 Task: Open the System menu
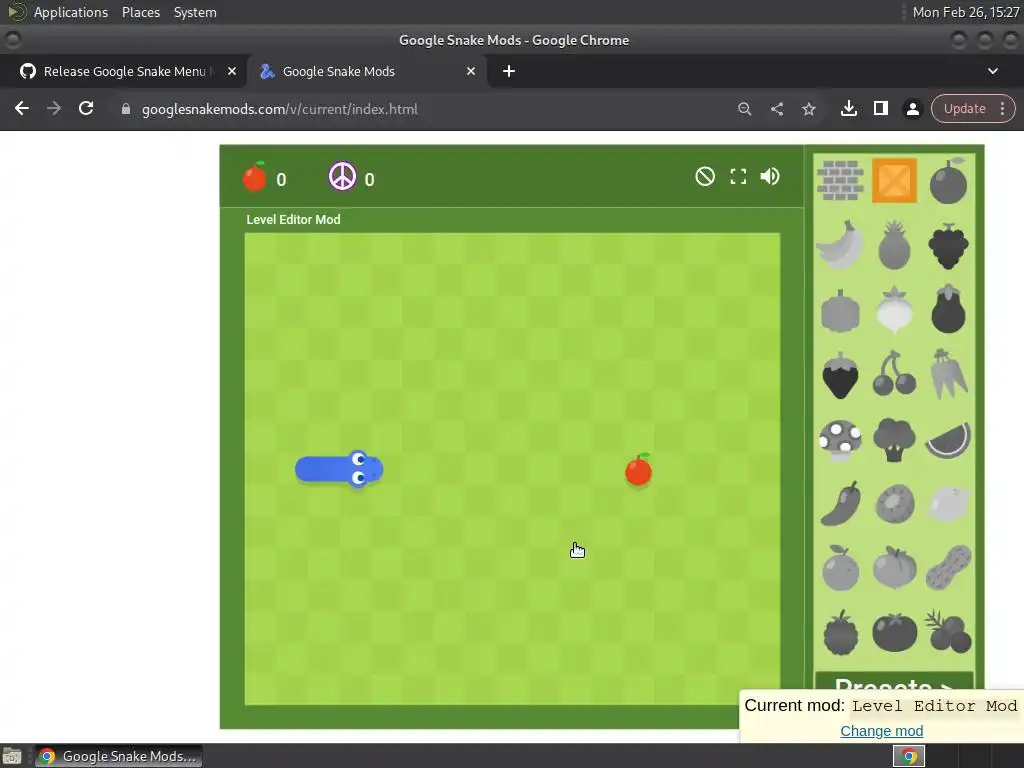tap(195, 12)
